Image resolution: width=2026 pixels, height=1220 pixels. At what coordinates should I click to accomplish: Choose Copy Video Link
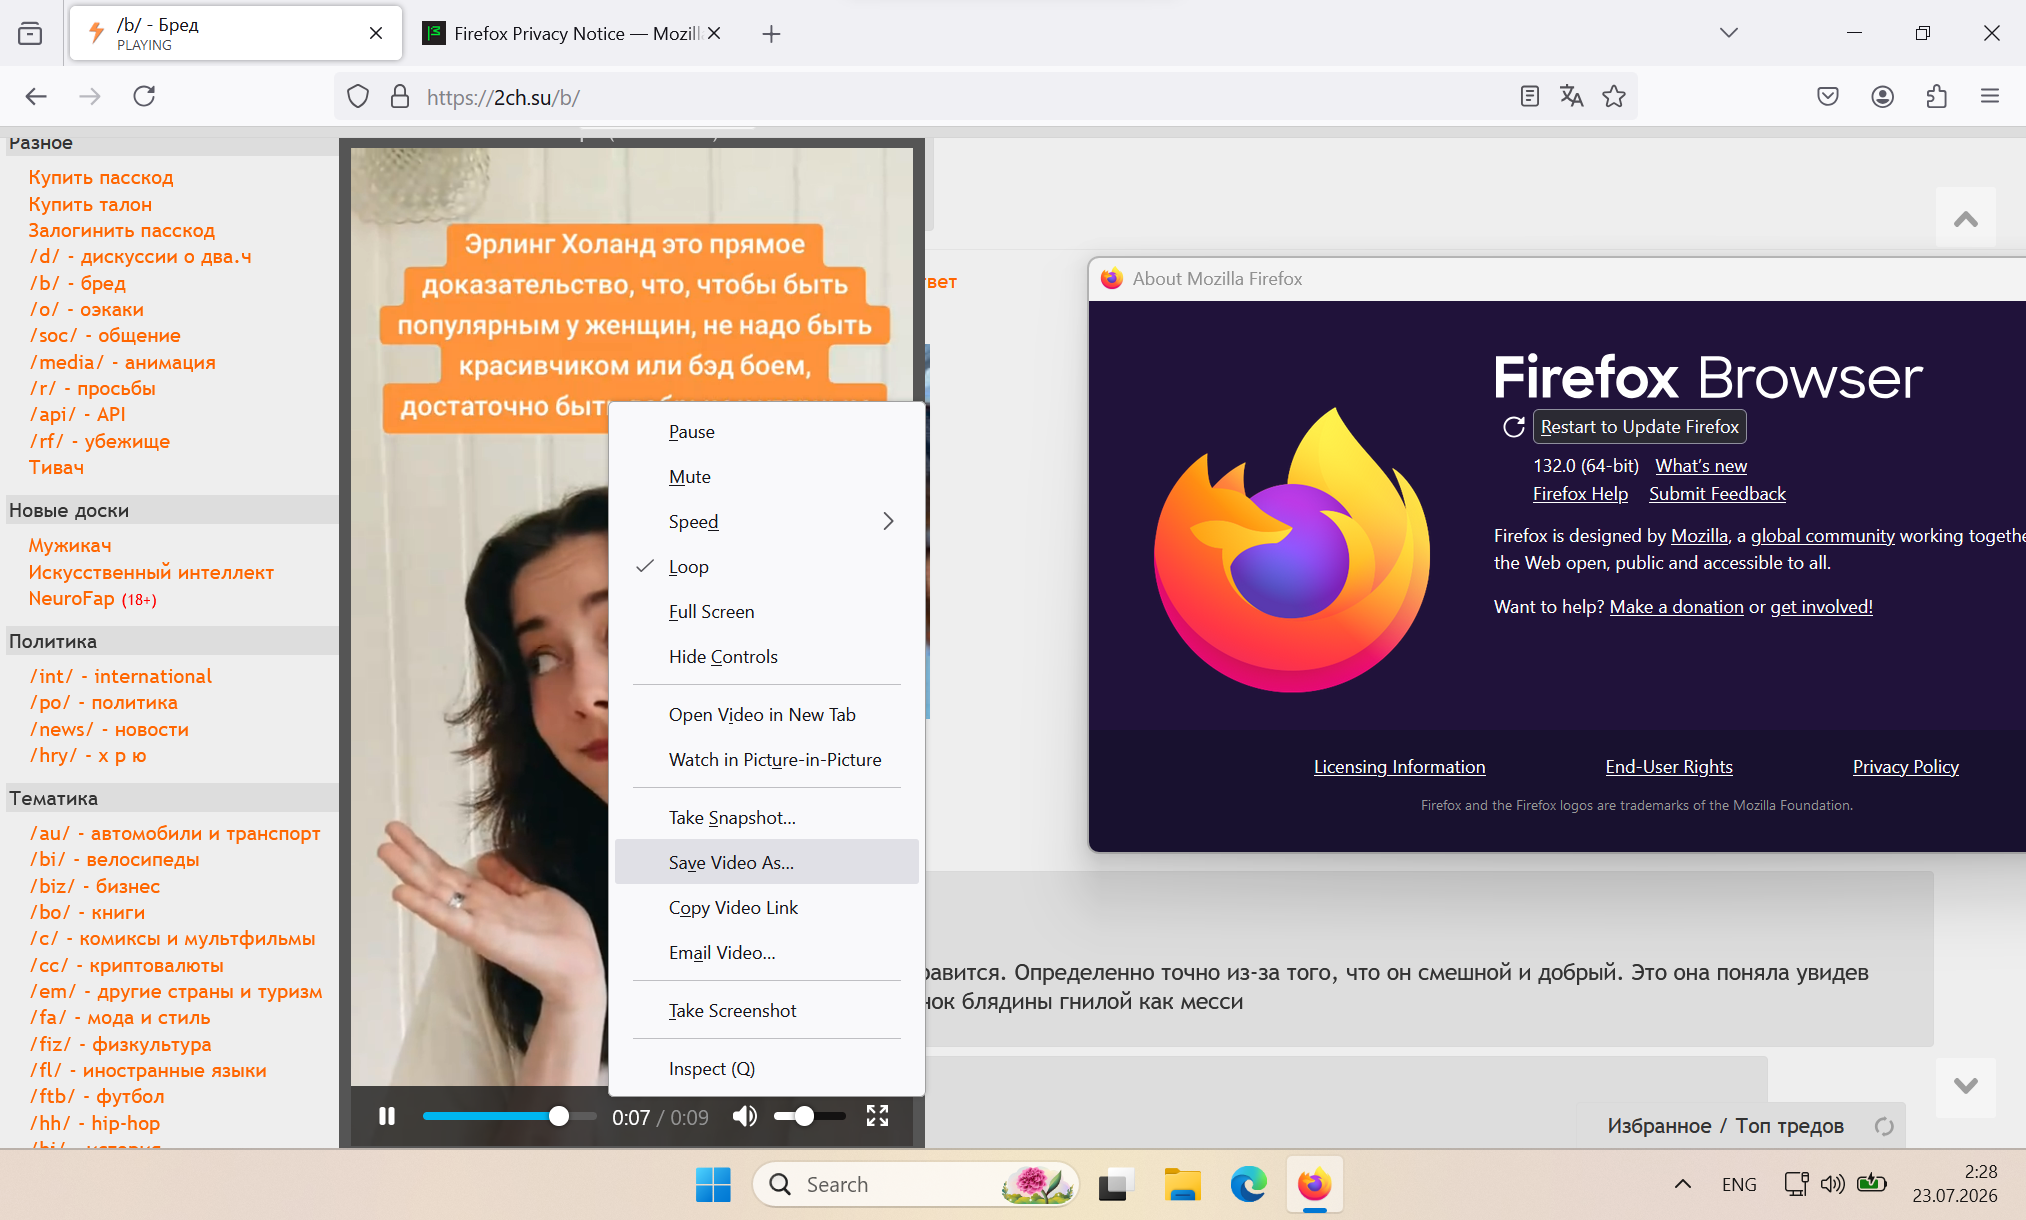click(767, 908)
